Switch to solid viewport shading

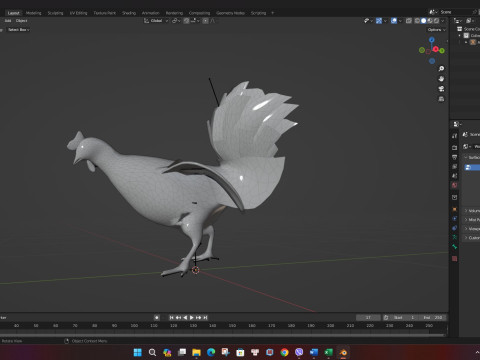click(x=424, y=21)
